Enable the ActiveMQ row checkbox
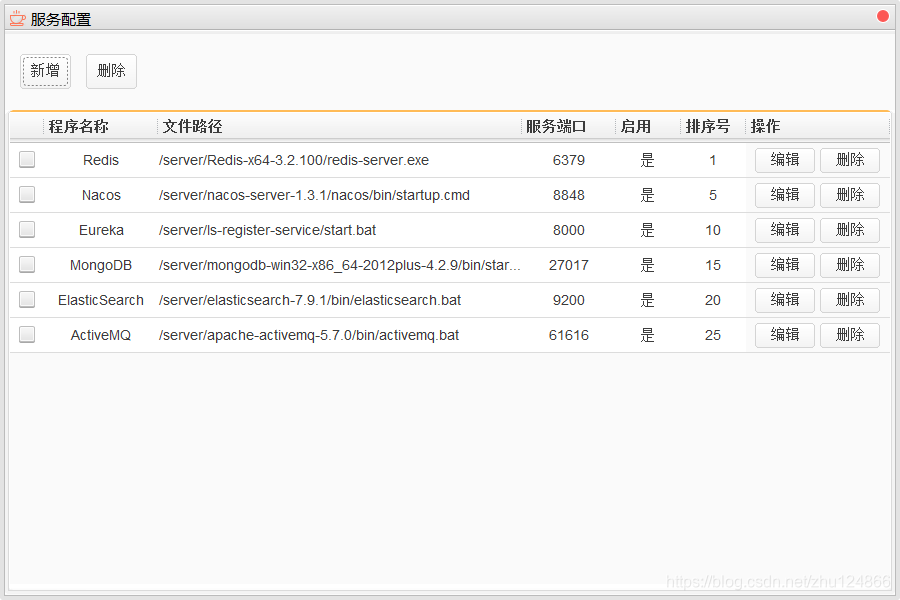900x600 pixels. (x=27, y=335)
